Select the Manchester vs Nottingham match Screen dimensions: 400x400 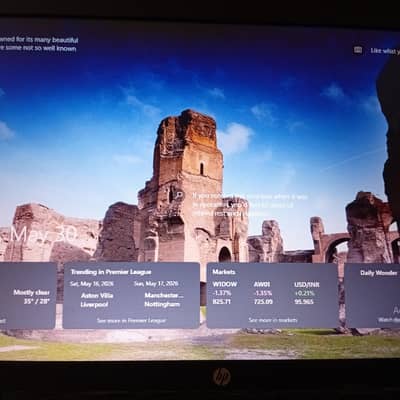pyautogui.click(x=163, y=300)
